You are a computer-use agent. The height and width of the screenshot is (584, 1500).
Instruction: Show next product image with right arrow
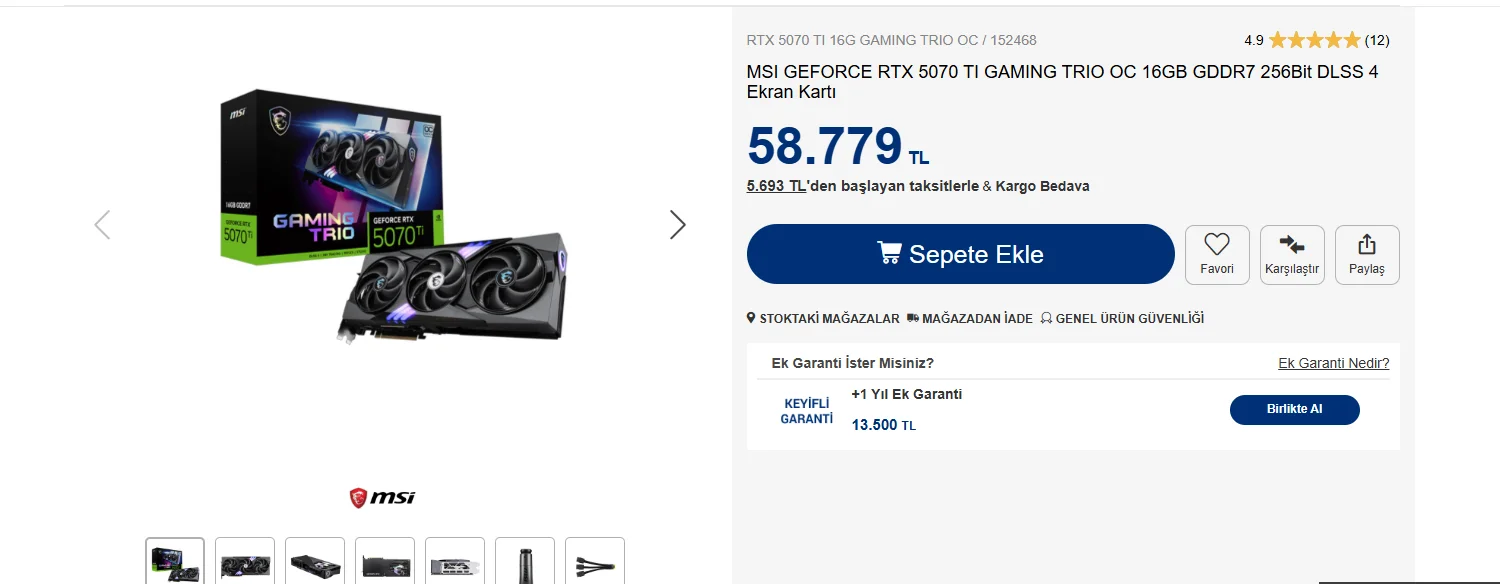[x=678, y=225]
